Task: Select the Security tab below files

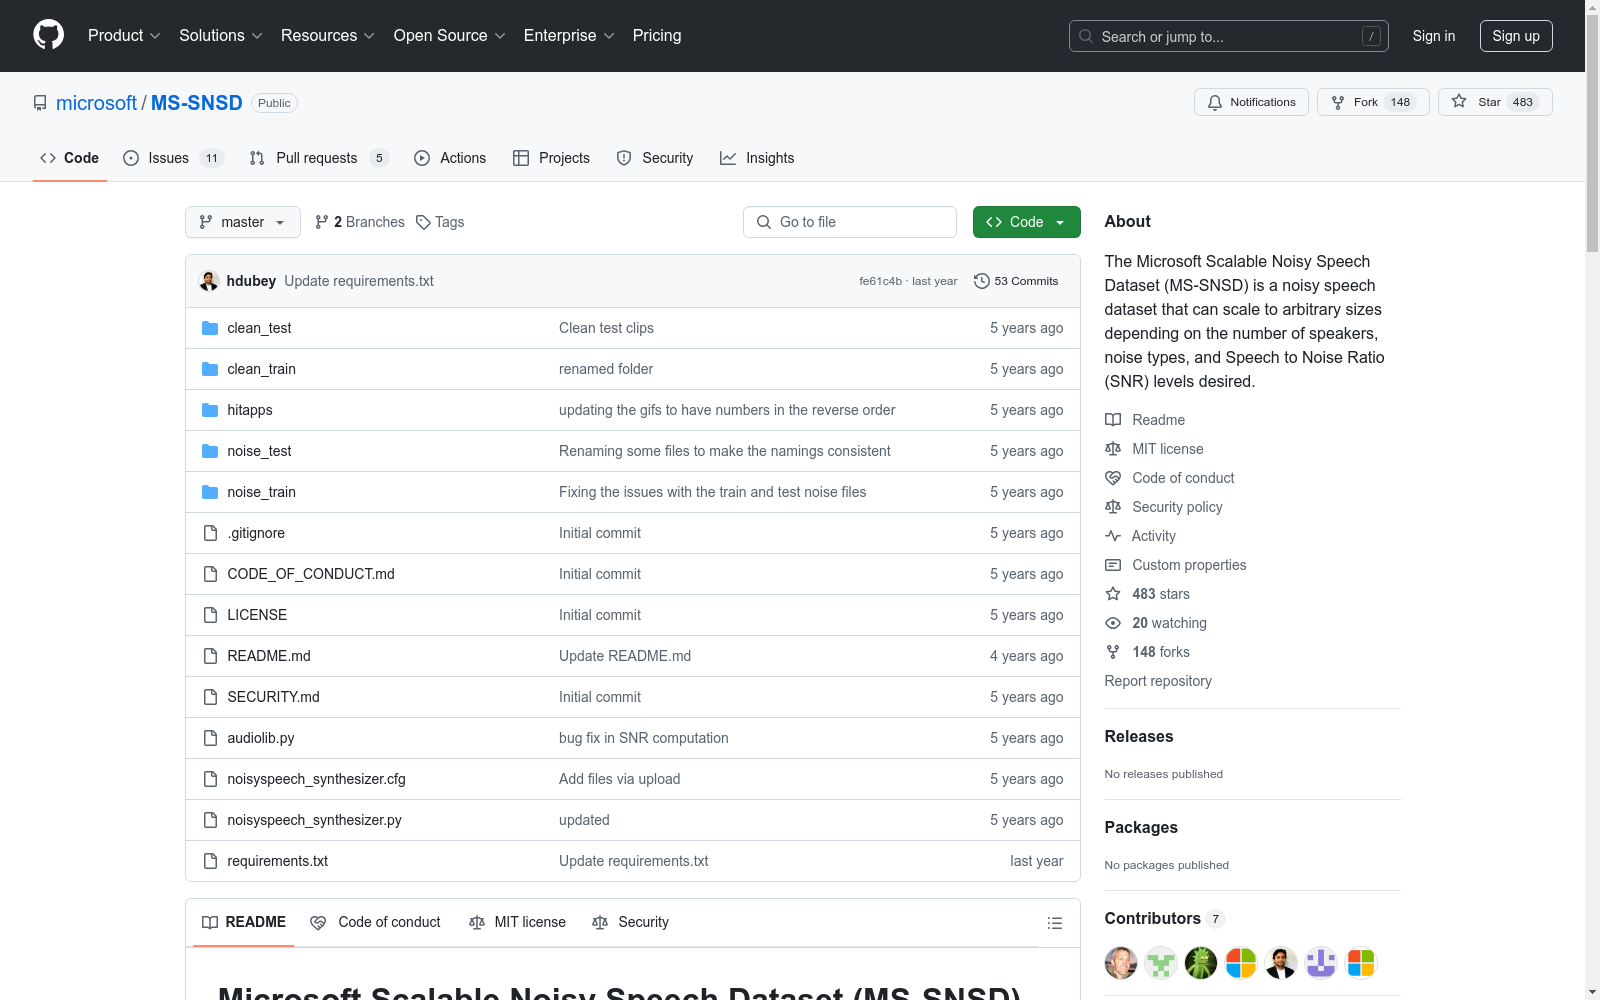Action: 630,922
